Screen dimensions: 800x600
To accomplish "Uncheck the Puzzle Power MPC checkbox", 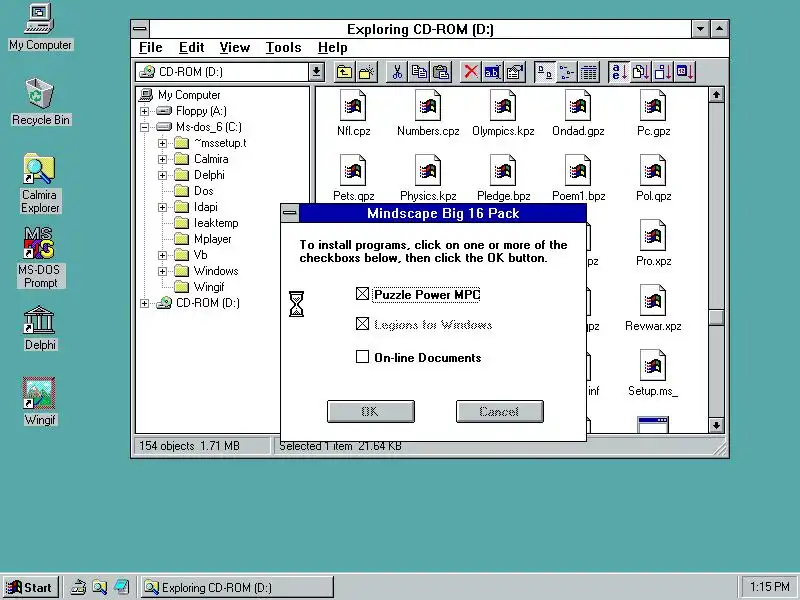I will (x=362, y=294).
